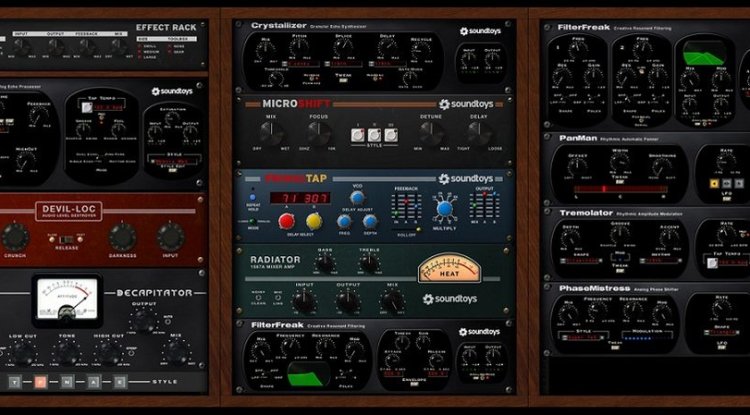Click the PrimalTap Freq knob
The image size is (750, 415).
pos(344,221)
